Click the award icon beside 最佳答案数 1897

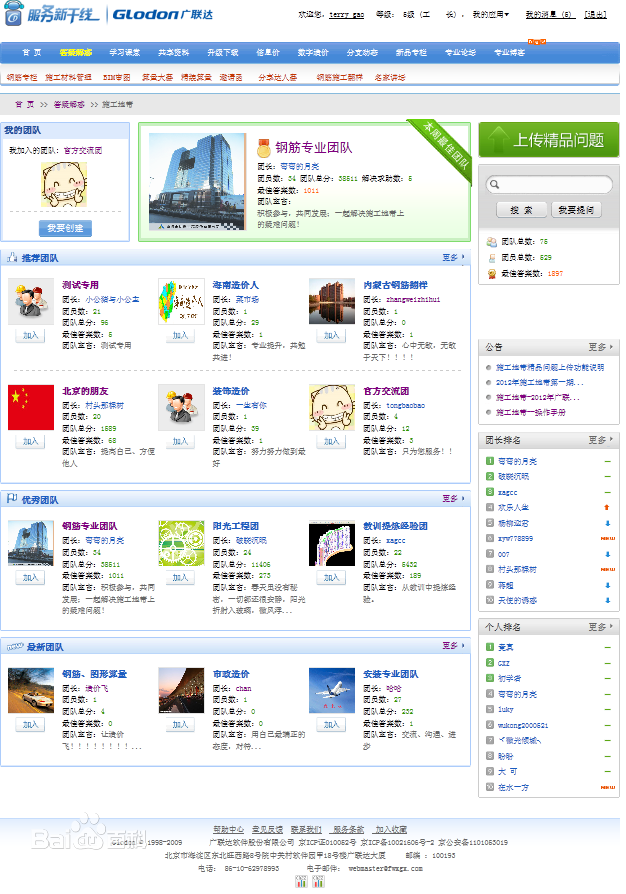pyautogui.click(x=491, y=274)
